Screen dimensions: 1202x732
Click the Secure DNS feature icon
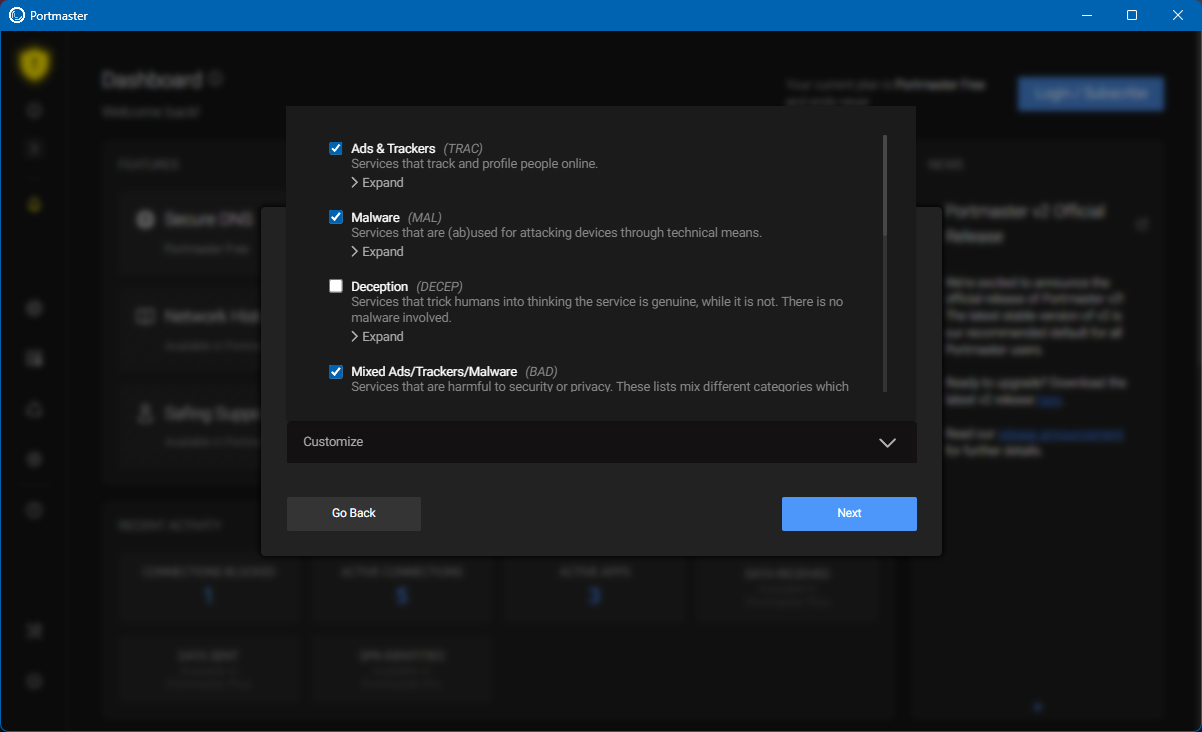[146, 220]
